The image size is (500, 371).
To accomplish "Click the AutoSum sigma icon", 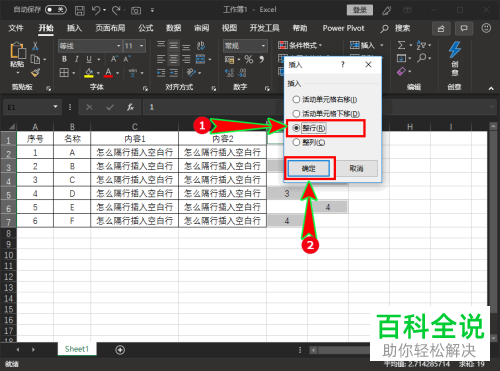I will pos(401,45).
